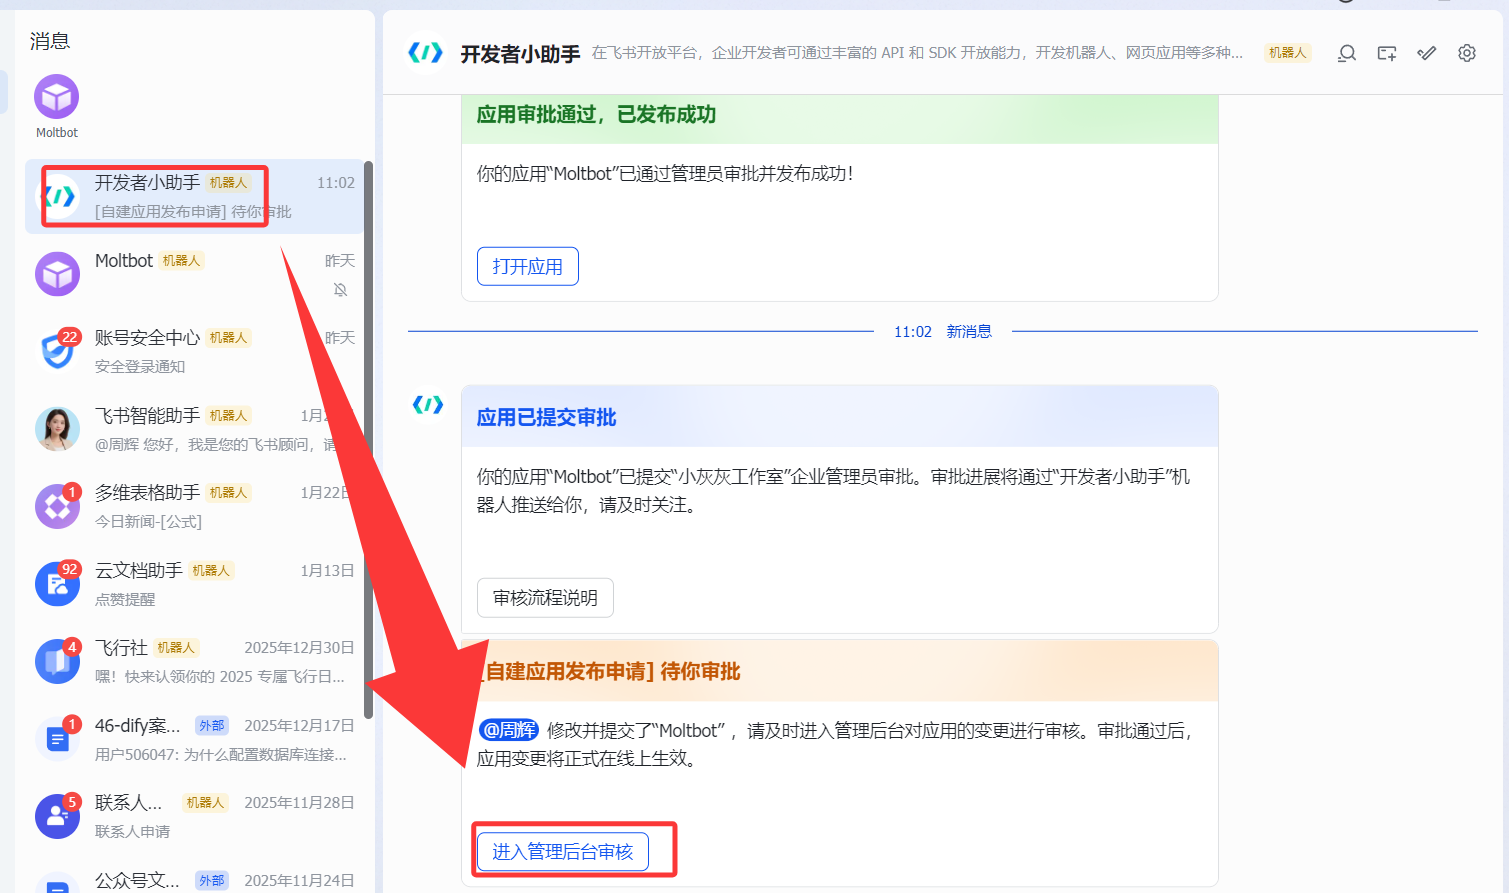Click the 联系人 avatar with badge 5
The height and width of the screenshot is (893, 1509).
(57, 816)
